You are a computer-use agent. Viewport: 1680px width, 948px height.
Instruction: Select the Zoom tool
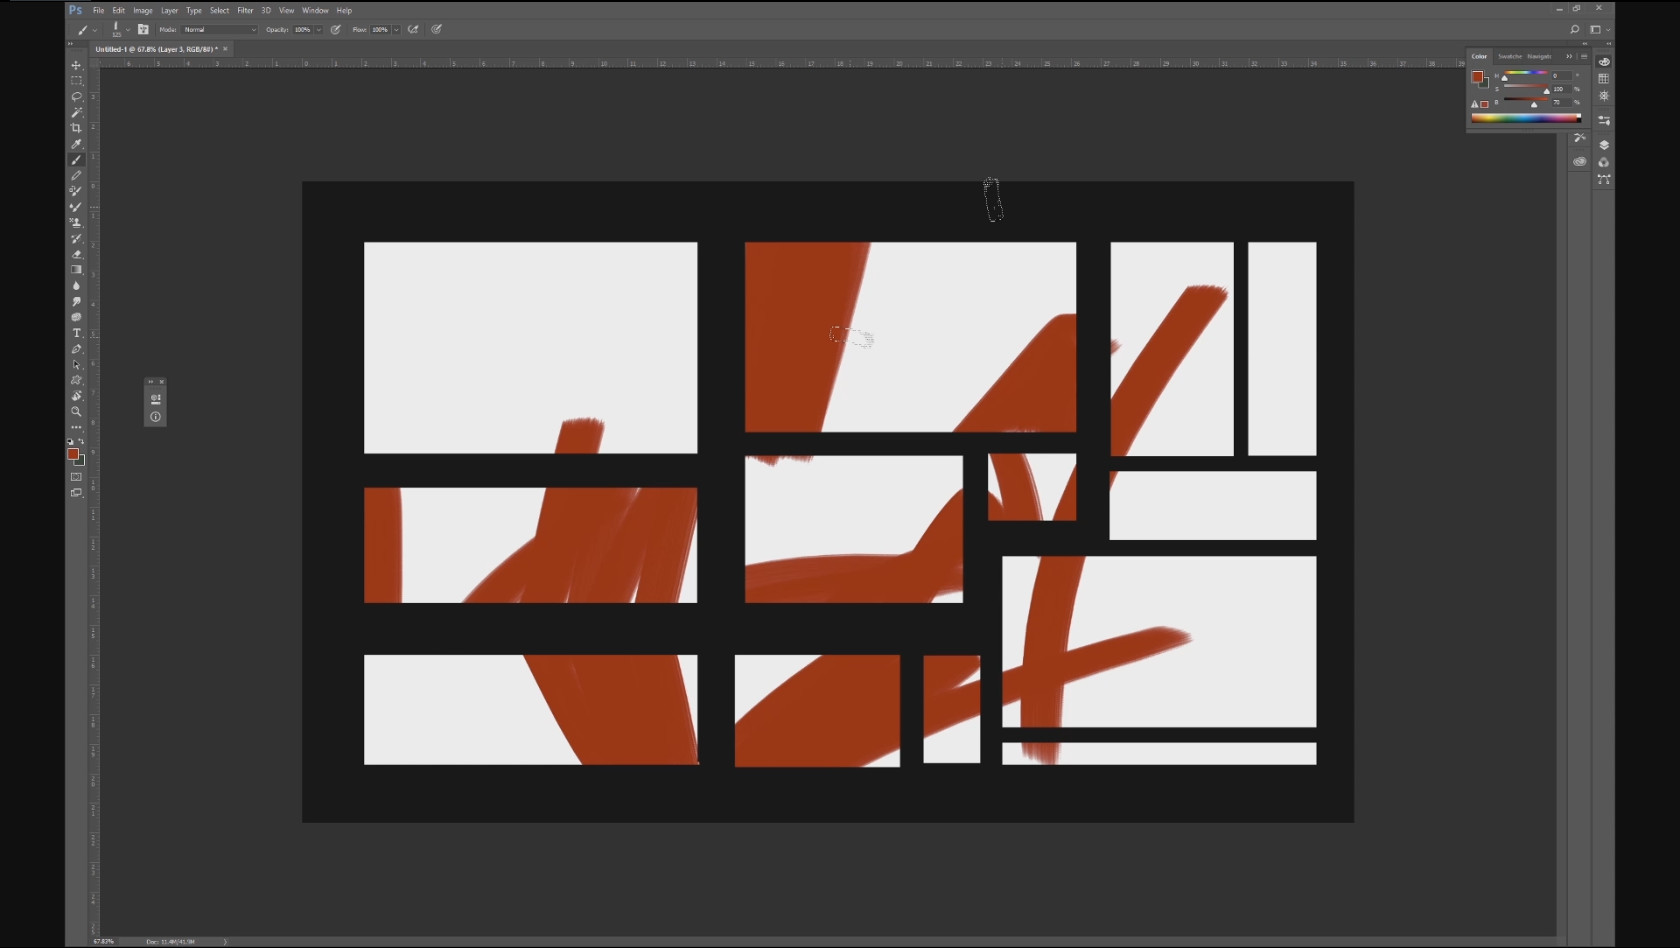pos(76,411)
